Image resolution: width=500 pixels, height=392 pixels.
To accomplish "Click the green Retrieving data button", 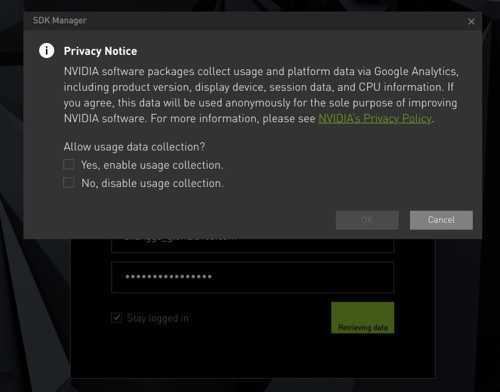I will click(363, 318).
